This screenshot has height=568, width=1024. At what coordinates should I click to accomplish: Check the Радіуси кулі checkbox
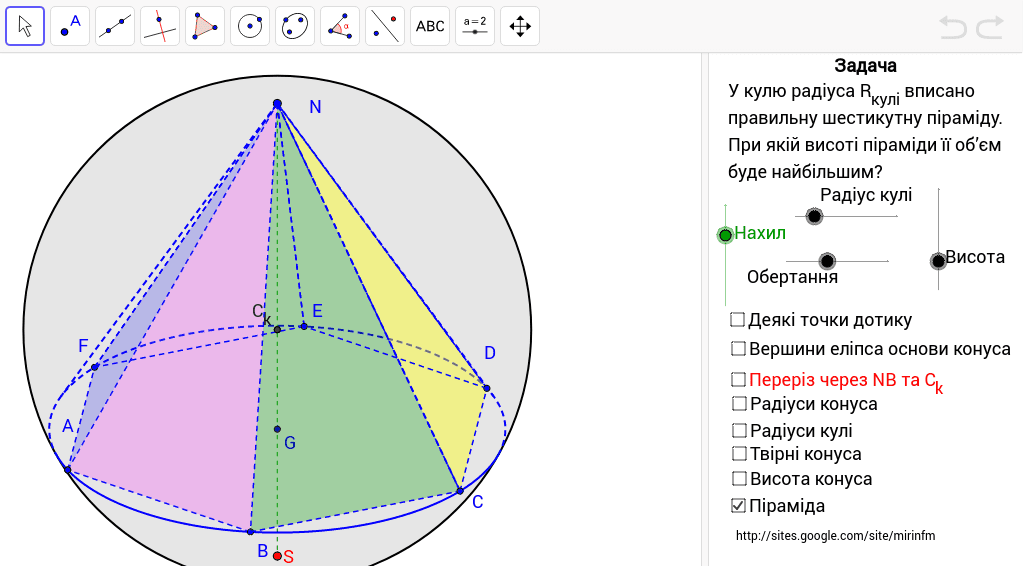click(739, 430)
